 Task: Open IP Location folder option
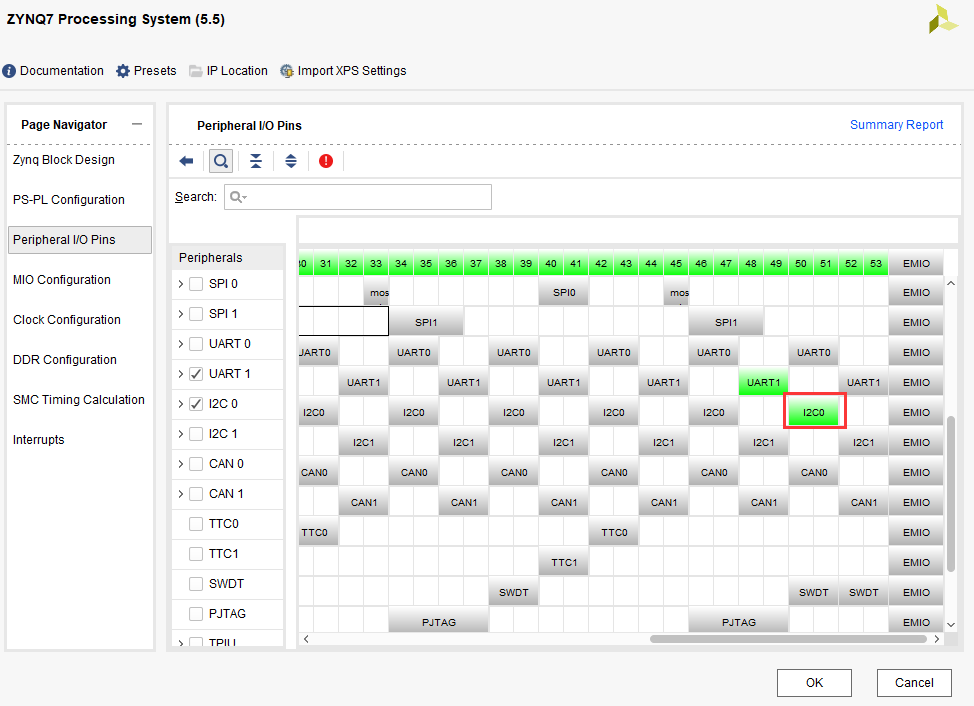coord(229,71)
